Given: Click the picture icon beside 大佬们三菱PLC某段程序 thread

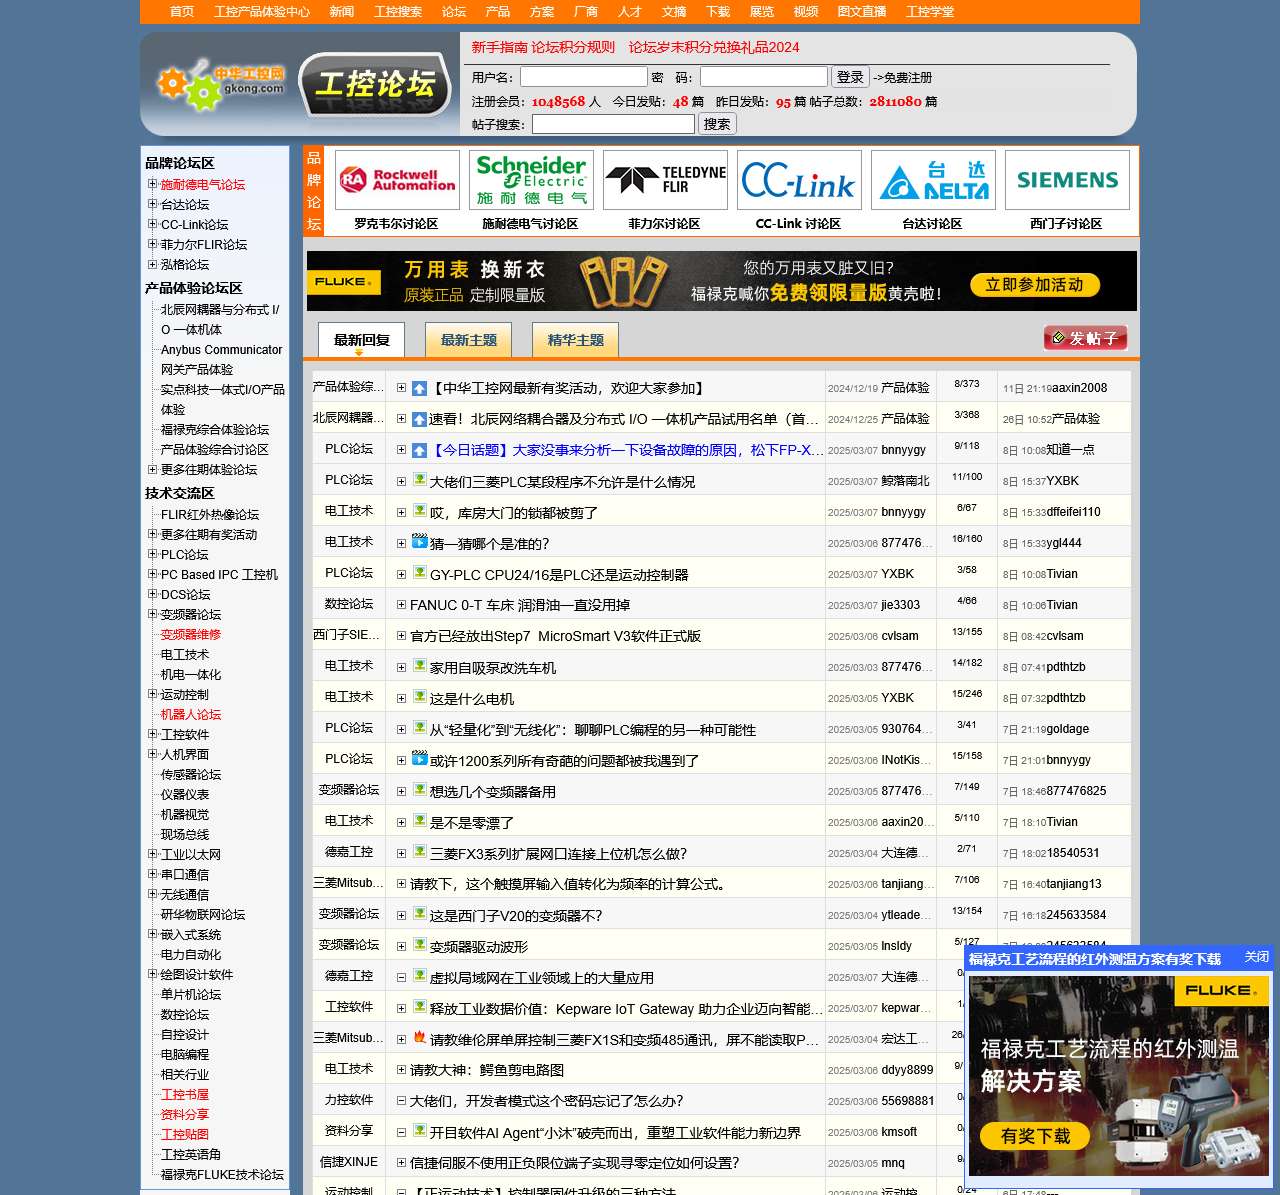Looking at the screenshot, I should click(x=420, y=480).
